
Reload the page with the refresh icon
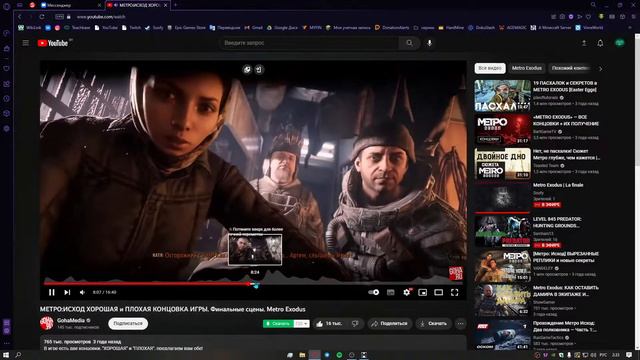click(42, 17)
